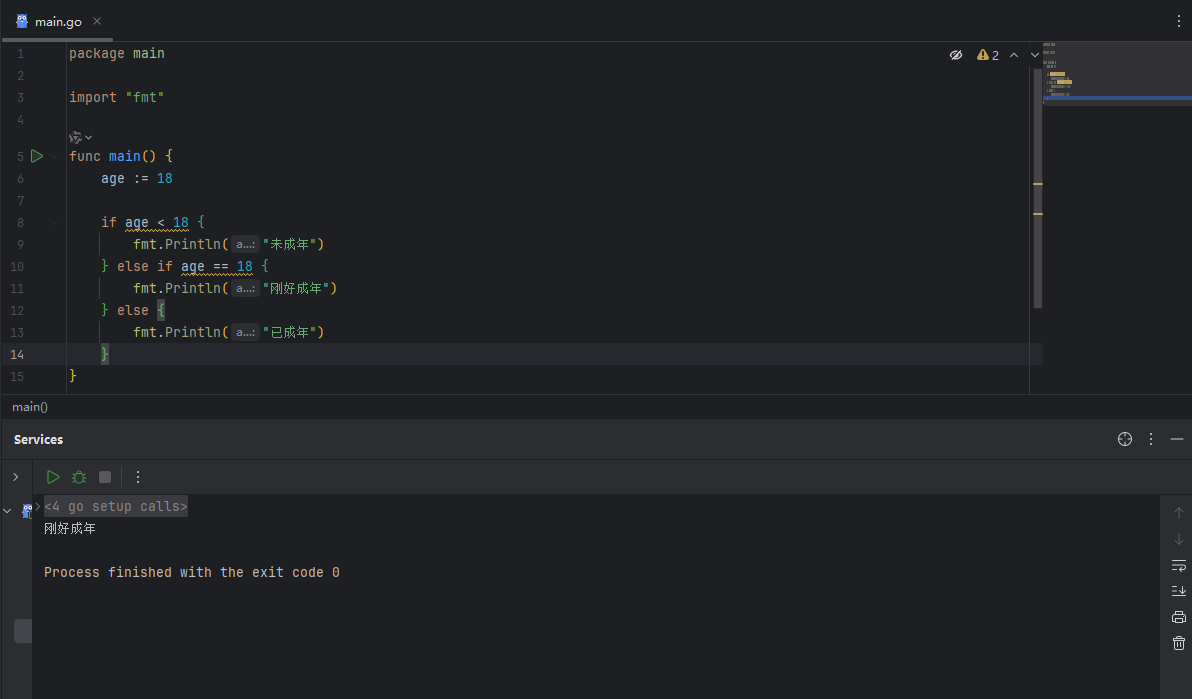Open the AI actions dropdown above func main

(81, 138)
